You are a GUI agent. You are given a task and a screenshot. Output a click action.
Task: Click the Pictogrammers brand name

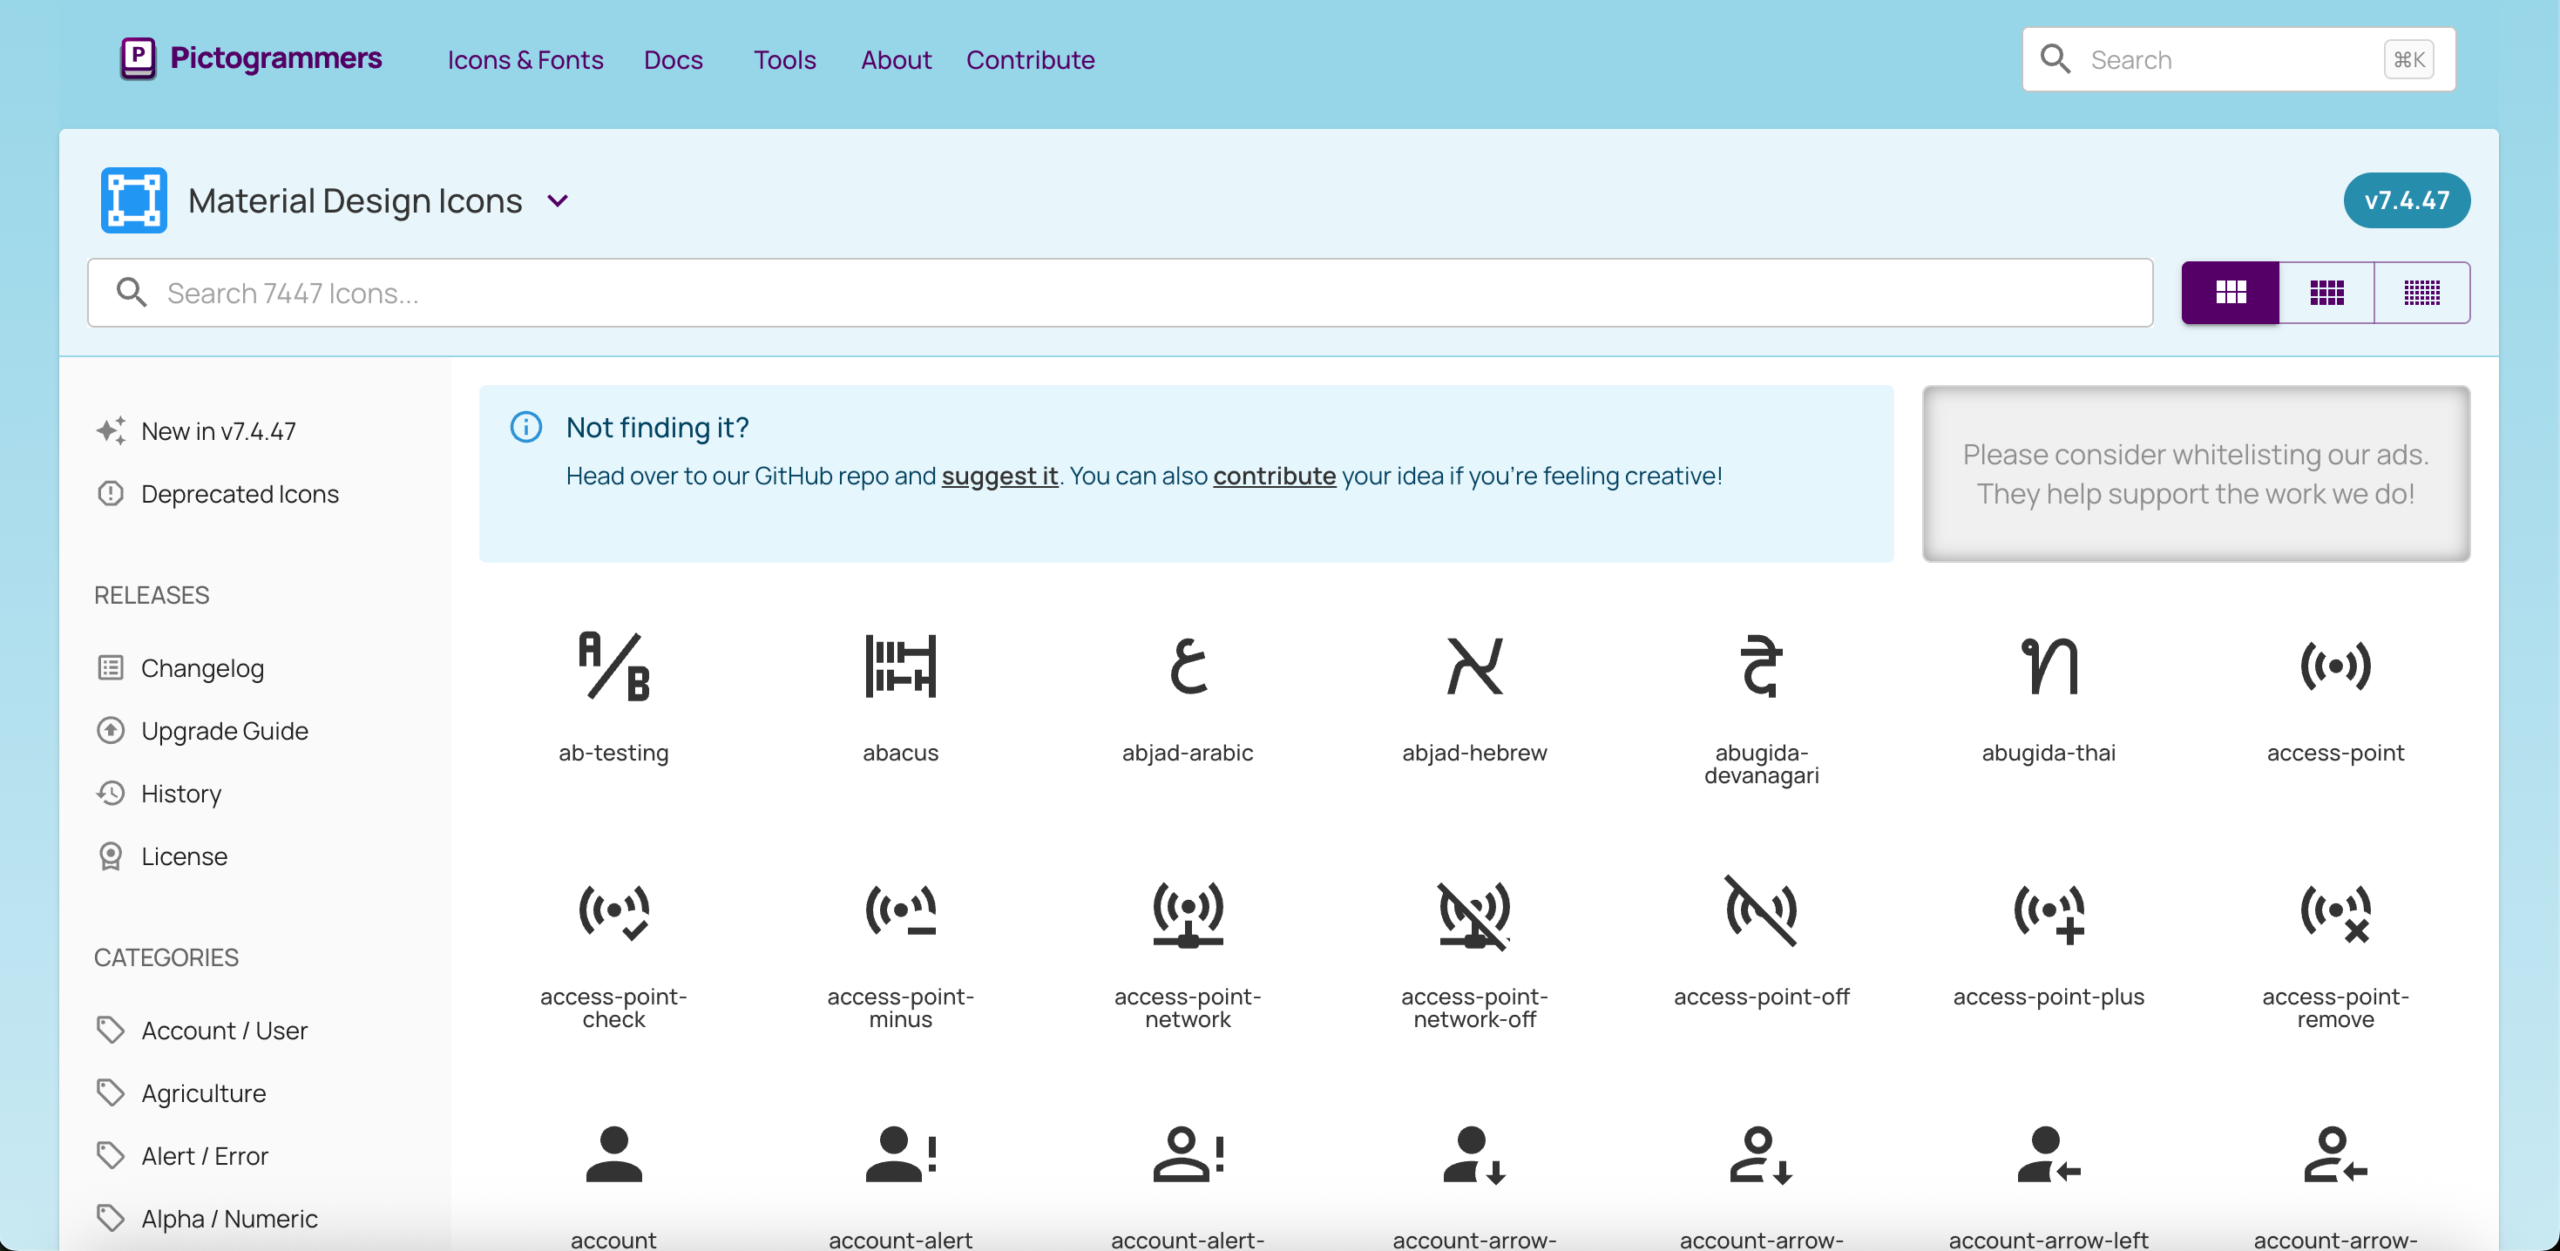coord(276,58)
